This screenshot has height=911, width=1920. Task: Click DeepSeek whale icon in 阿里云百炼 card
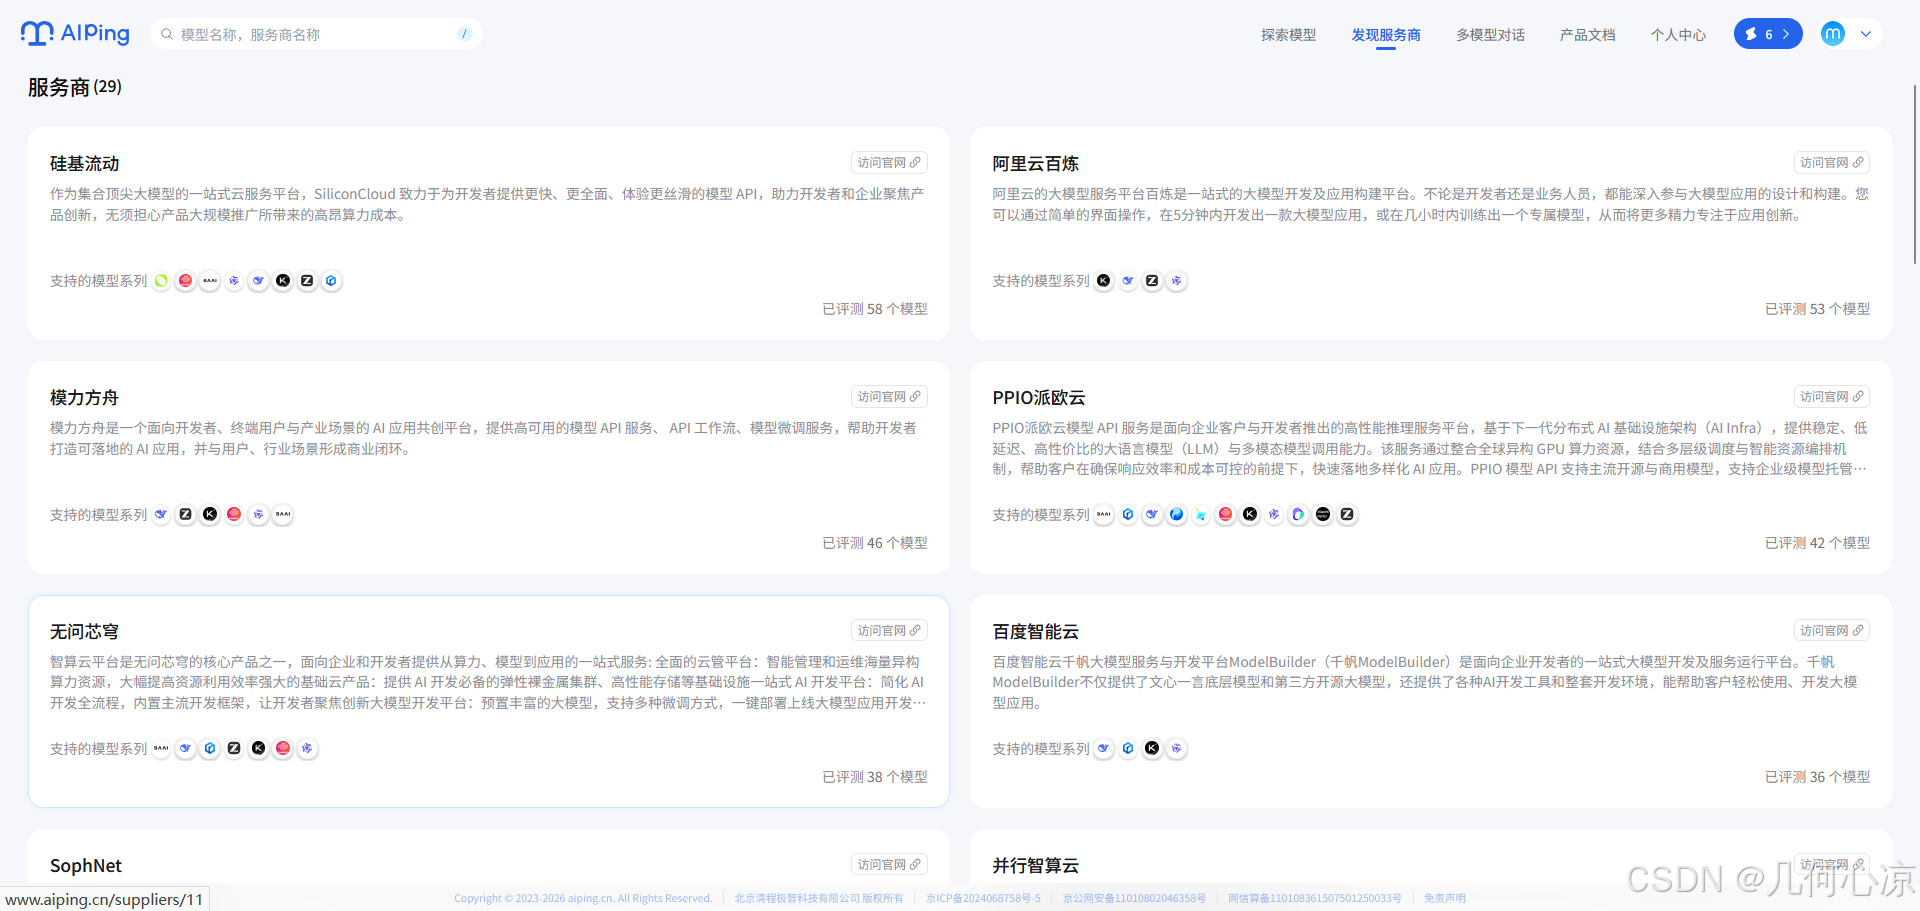tap(1128, 281)
